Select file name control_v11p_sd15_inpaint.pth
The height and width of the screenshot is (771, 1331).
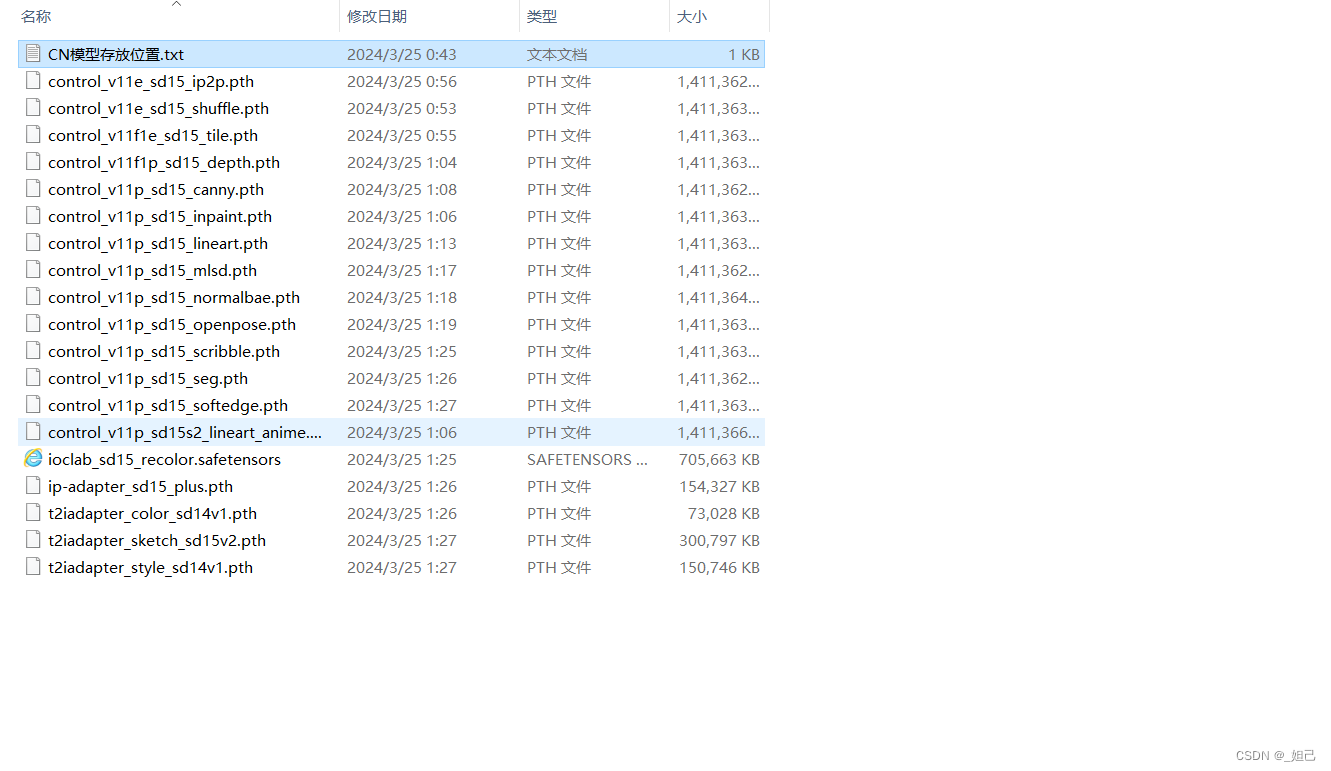tap(160, 216)
